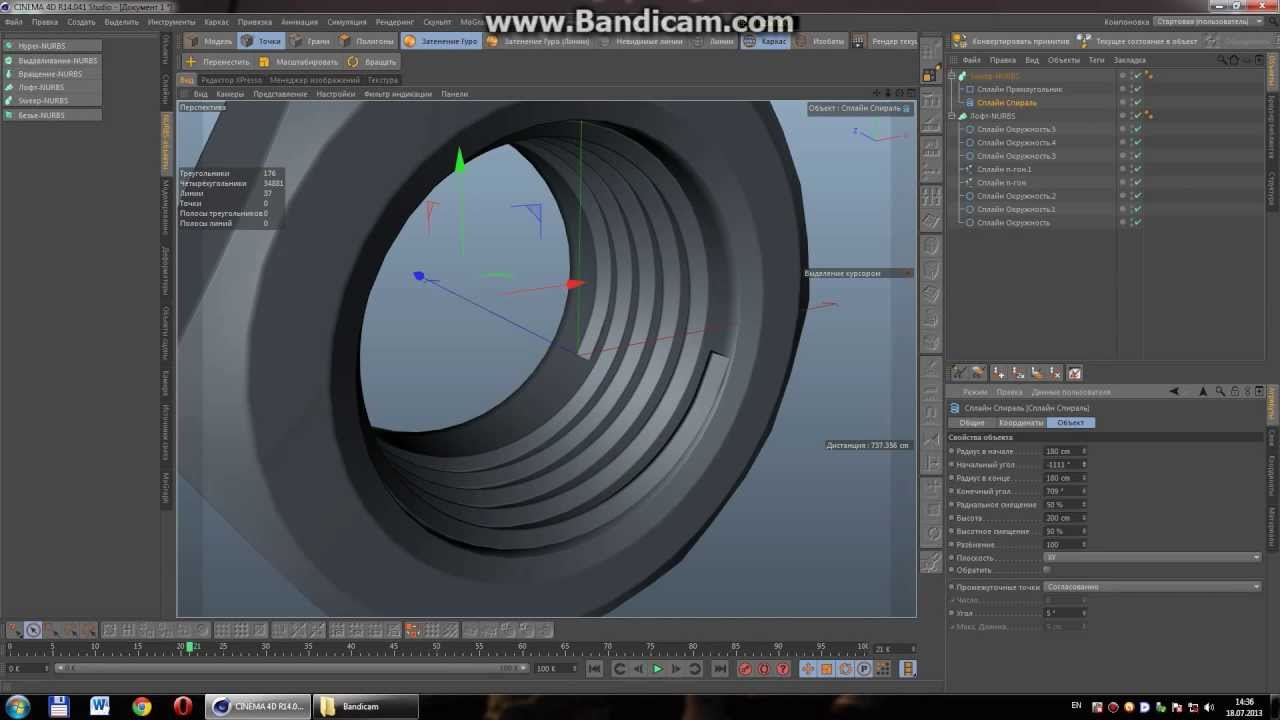Toggle enable checkmark for Сплайн Окружность.2
The image size is (1280, 720).
tap(1137, 196)
